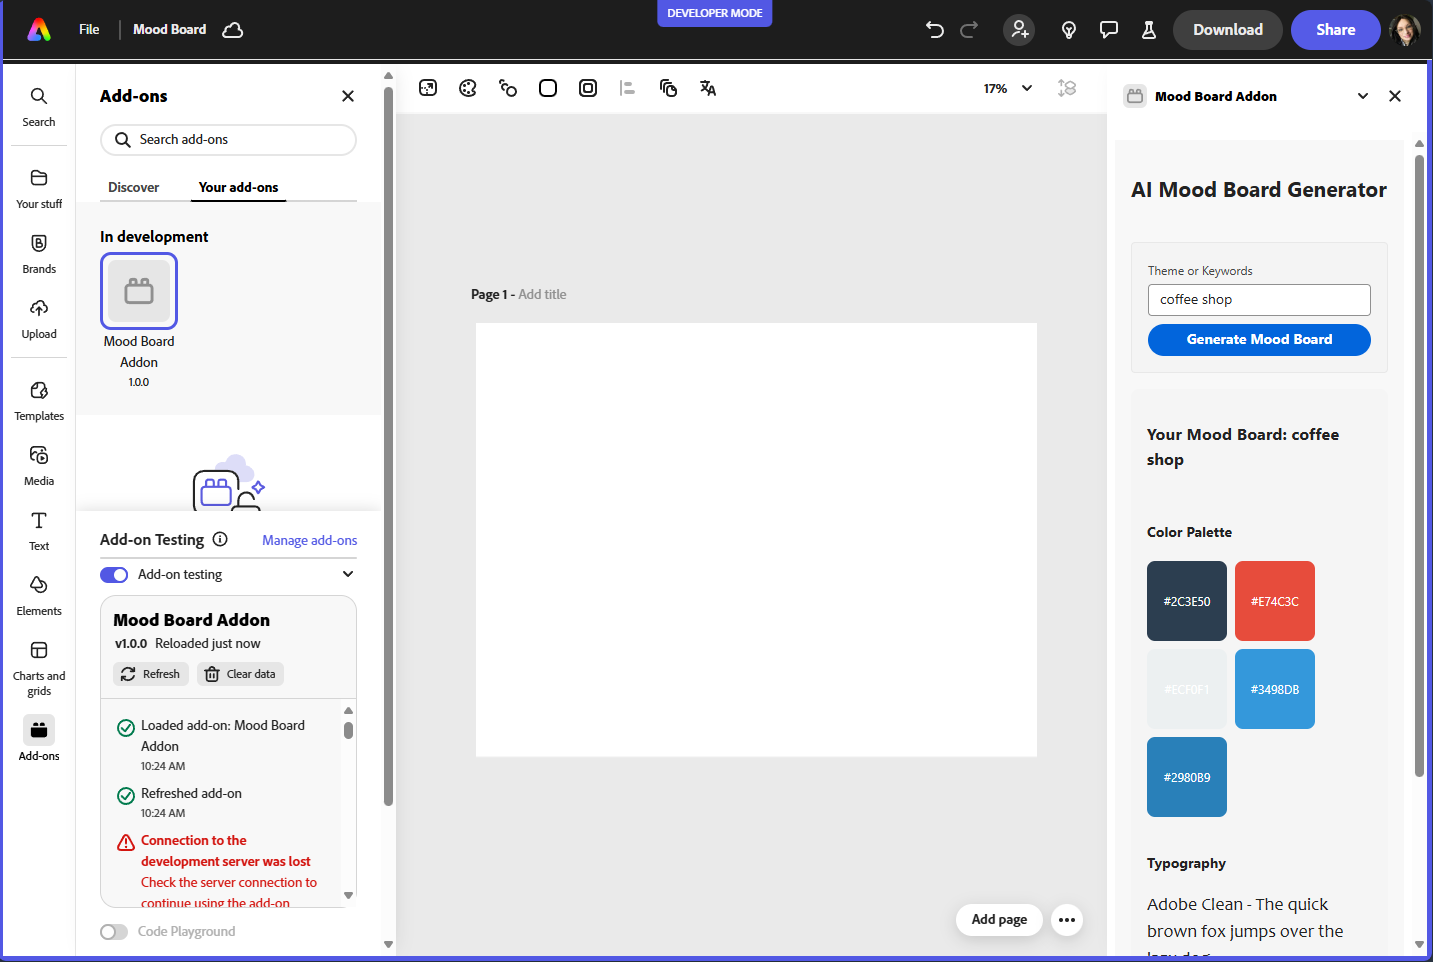Image resolution: width=1433 pixels, height=962 pixels.
Task: Click the Mood Board document title
Action: tap(170, 30)
